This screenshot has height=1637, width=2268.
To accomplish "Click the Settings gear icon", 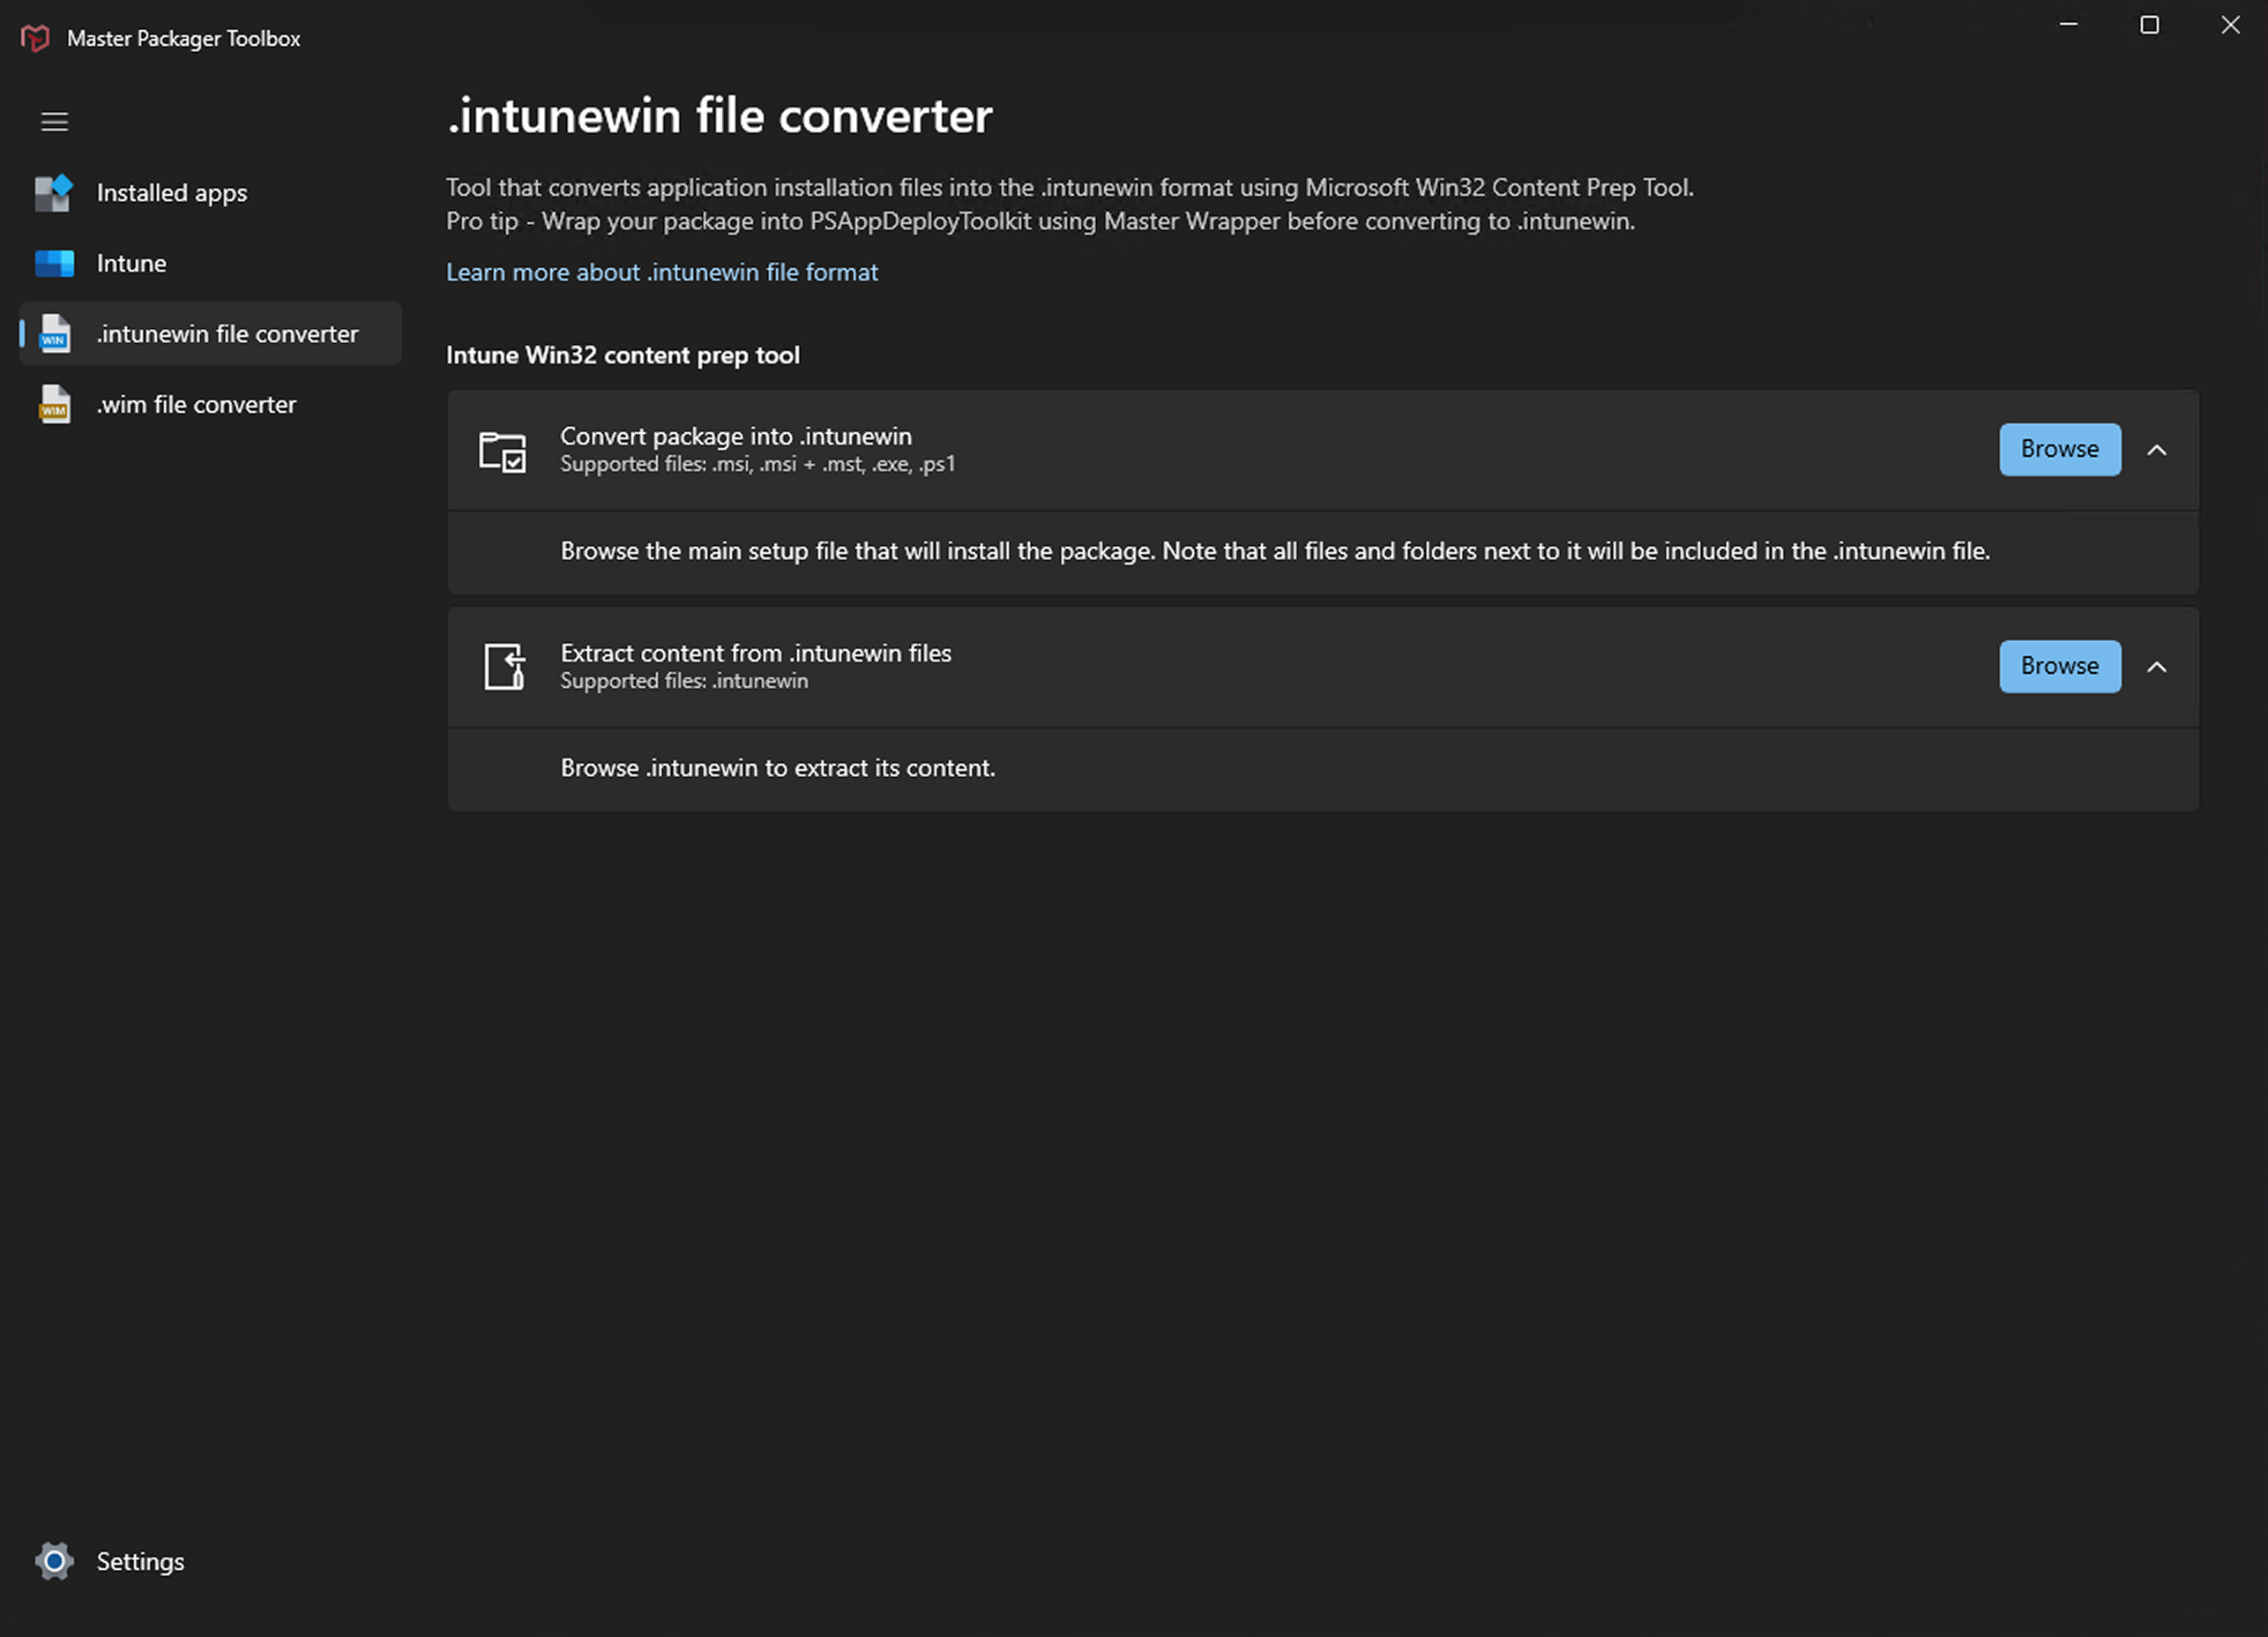I will [54, 1560].
